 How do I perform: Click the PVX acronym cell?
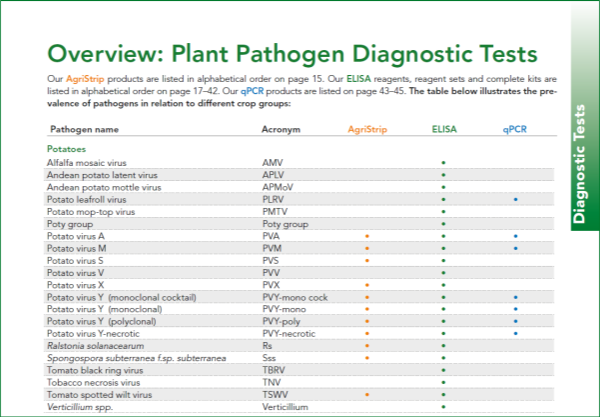click(271, 285)
